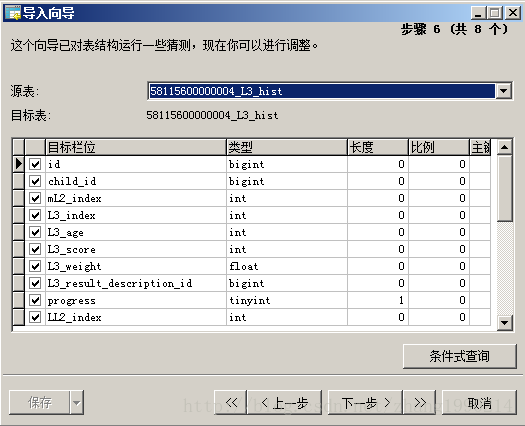The image size is (525, 426).
Task: Click the 目标栏位 column header
Action: pyautogui.click(x=136, y=147)
